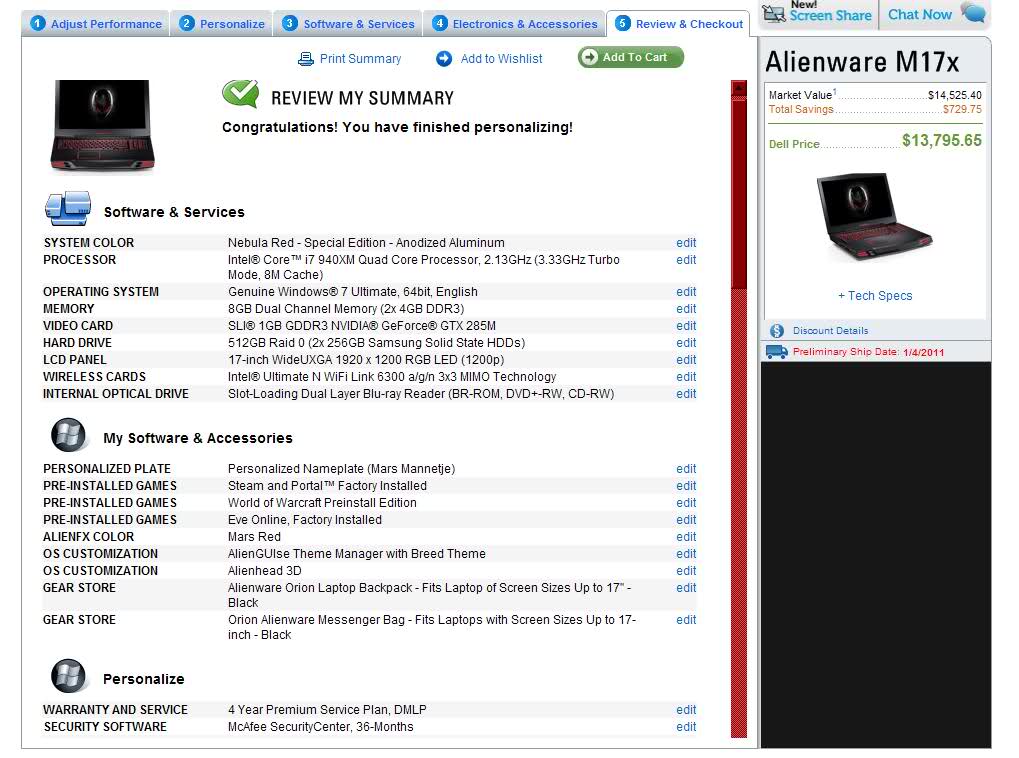The width and height of the screenshot is (1019, 758).
Task: Click the Chat Now speech bubble icon
Action: pyautogui.click(x=972, y=13)
